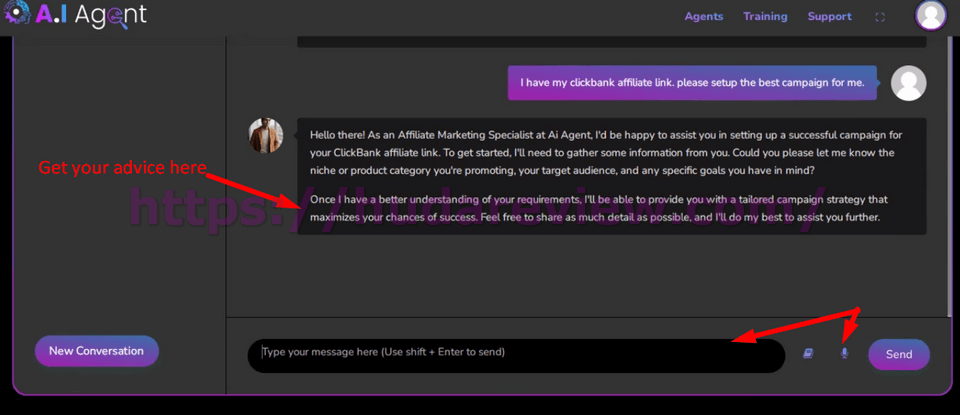
Task: Select the 'Once I have a better understanding' paragraph
Action: 599,208
